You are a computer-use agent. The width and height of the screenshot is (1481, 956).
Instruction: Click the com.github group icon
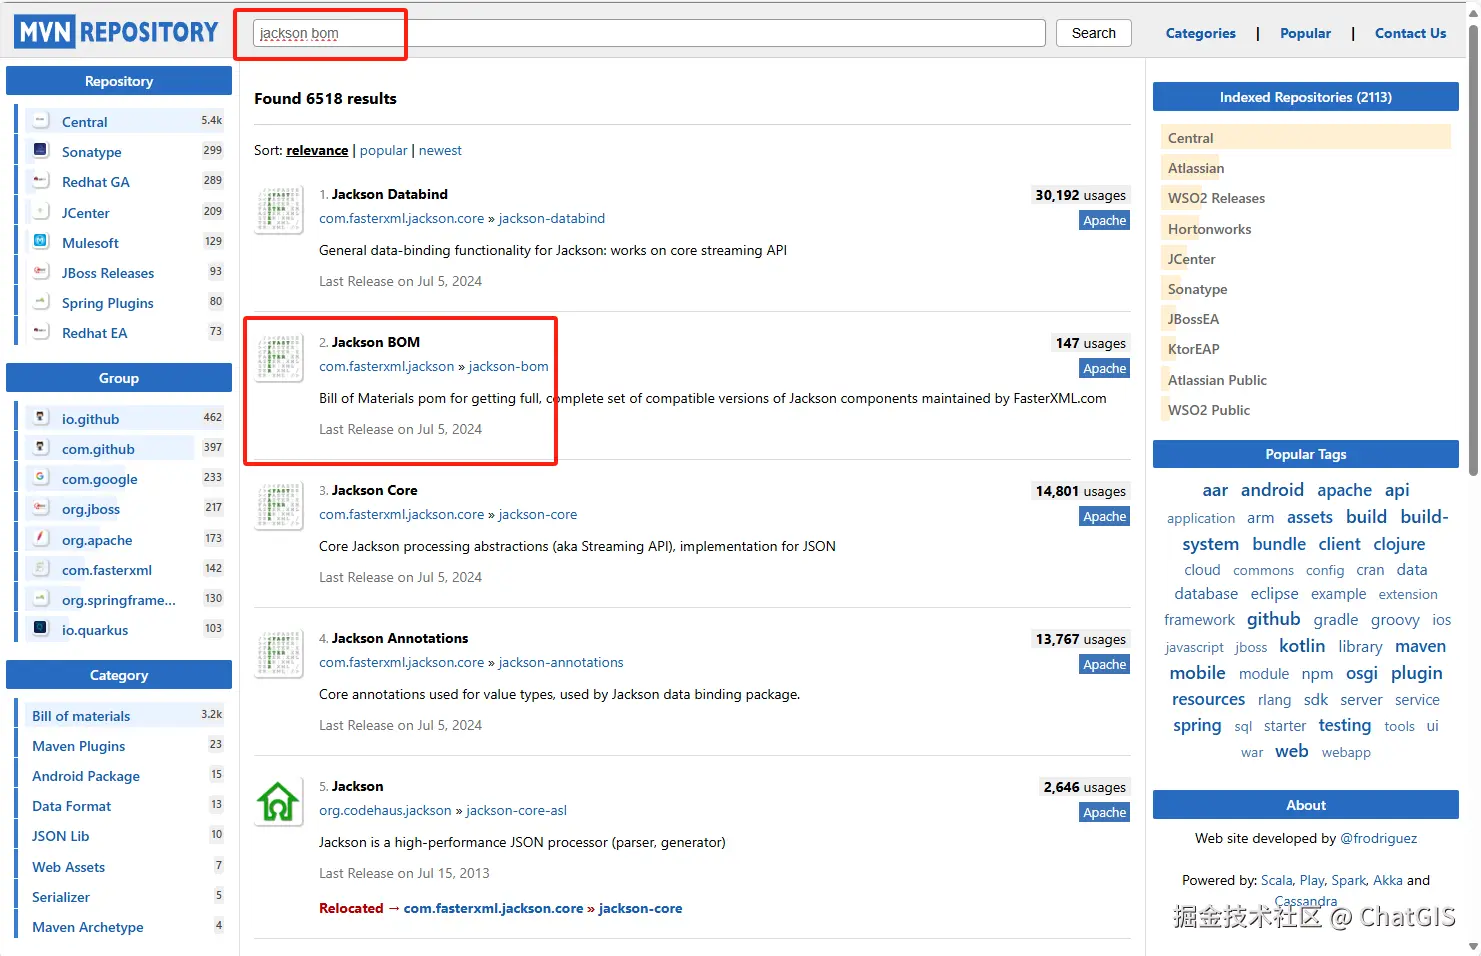click(x=41, y=448)
